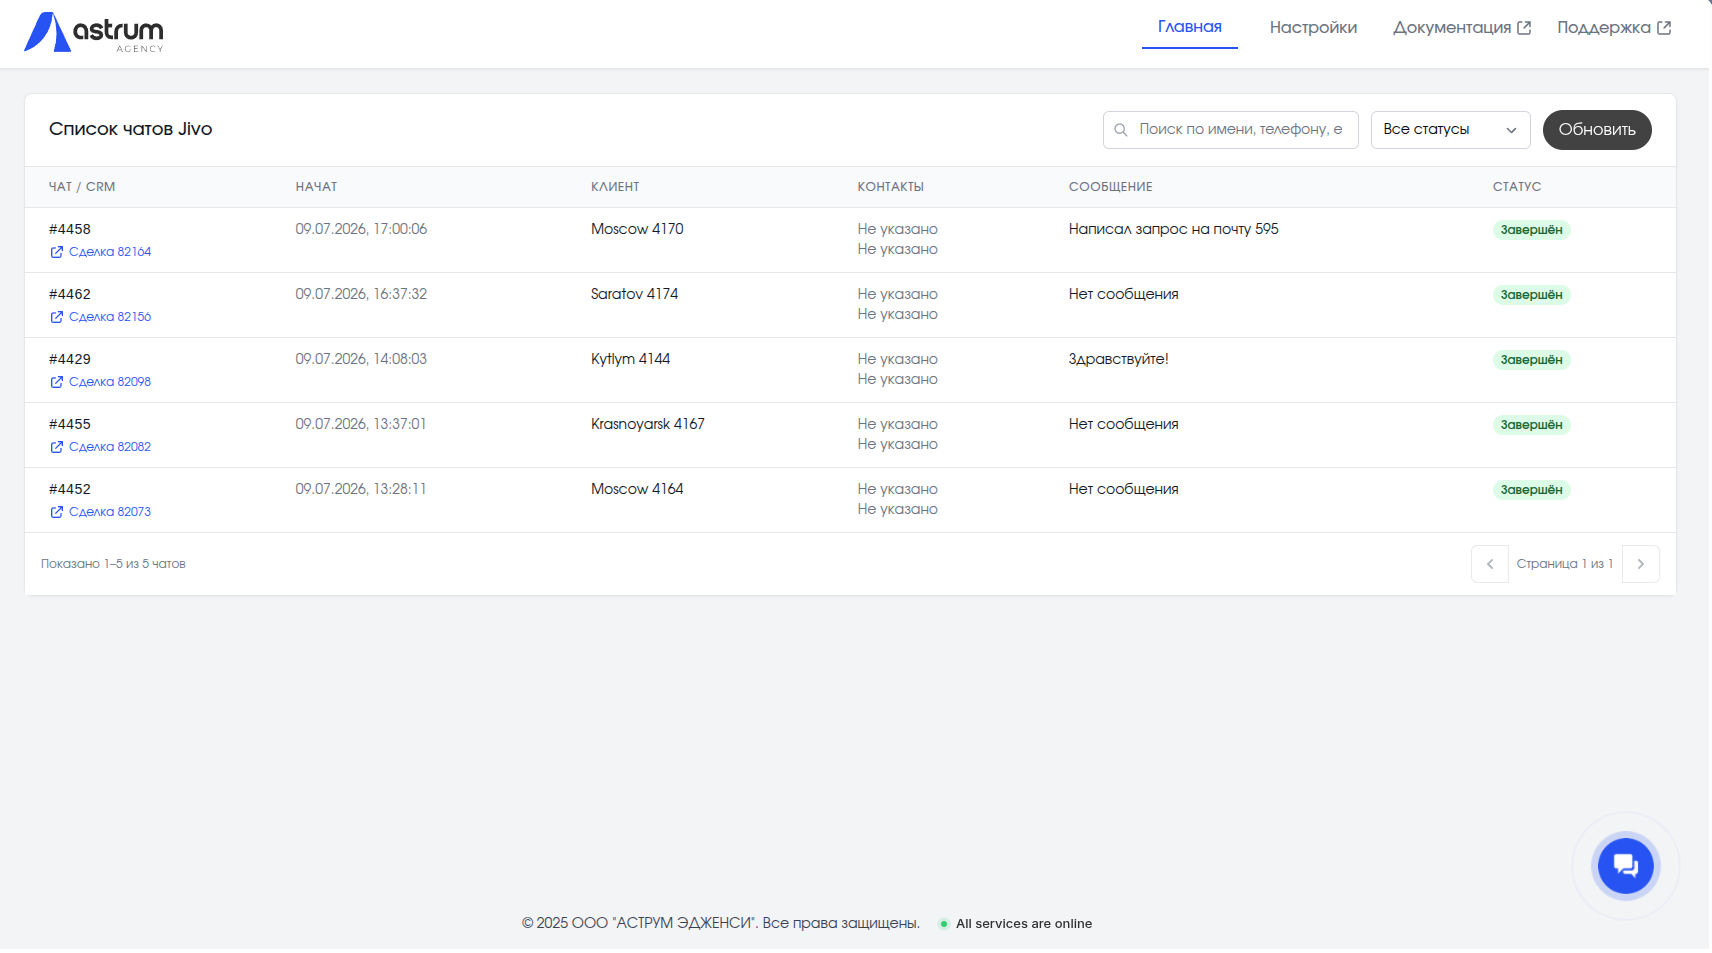Screen dimensions: 1712x953
Task: Click the СООБЩЕНИЕ column header
Action: (x=1110, y=187)
